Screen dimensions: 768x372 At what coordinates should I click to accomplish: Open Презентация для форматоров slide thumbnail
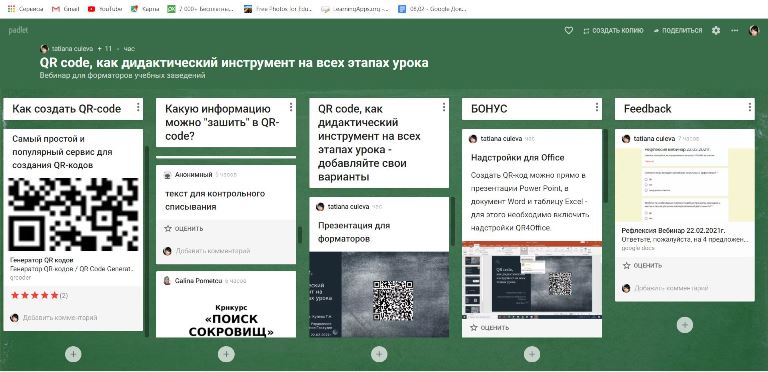pyautogui.click(x=379, y=294)
